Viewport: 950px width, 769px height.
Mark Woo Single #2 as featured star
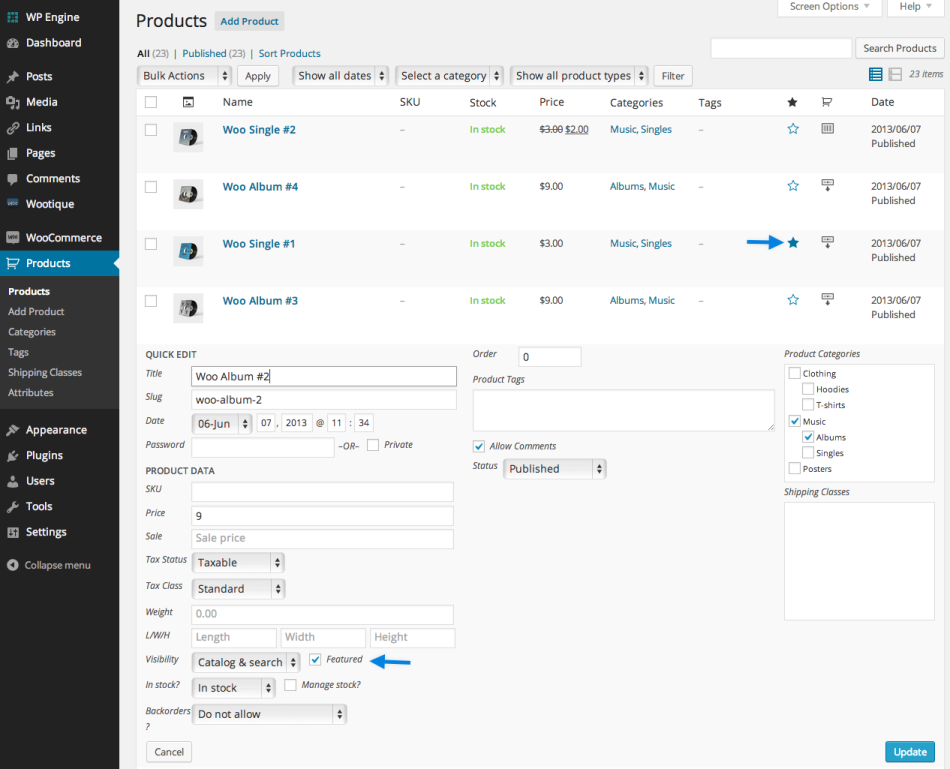coord(793,128)
